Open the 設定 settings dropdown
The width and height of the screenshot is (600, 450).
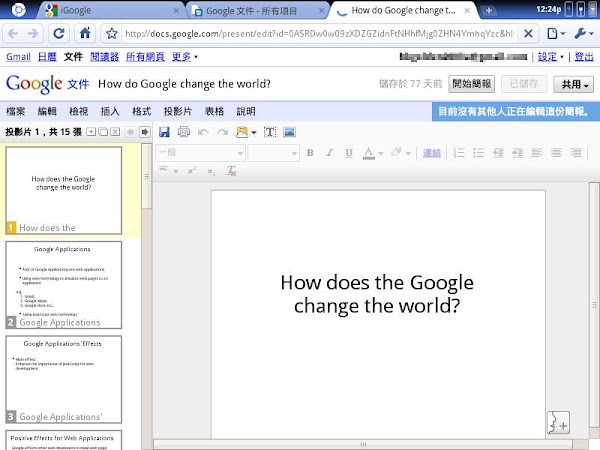coord(551,57)
